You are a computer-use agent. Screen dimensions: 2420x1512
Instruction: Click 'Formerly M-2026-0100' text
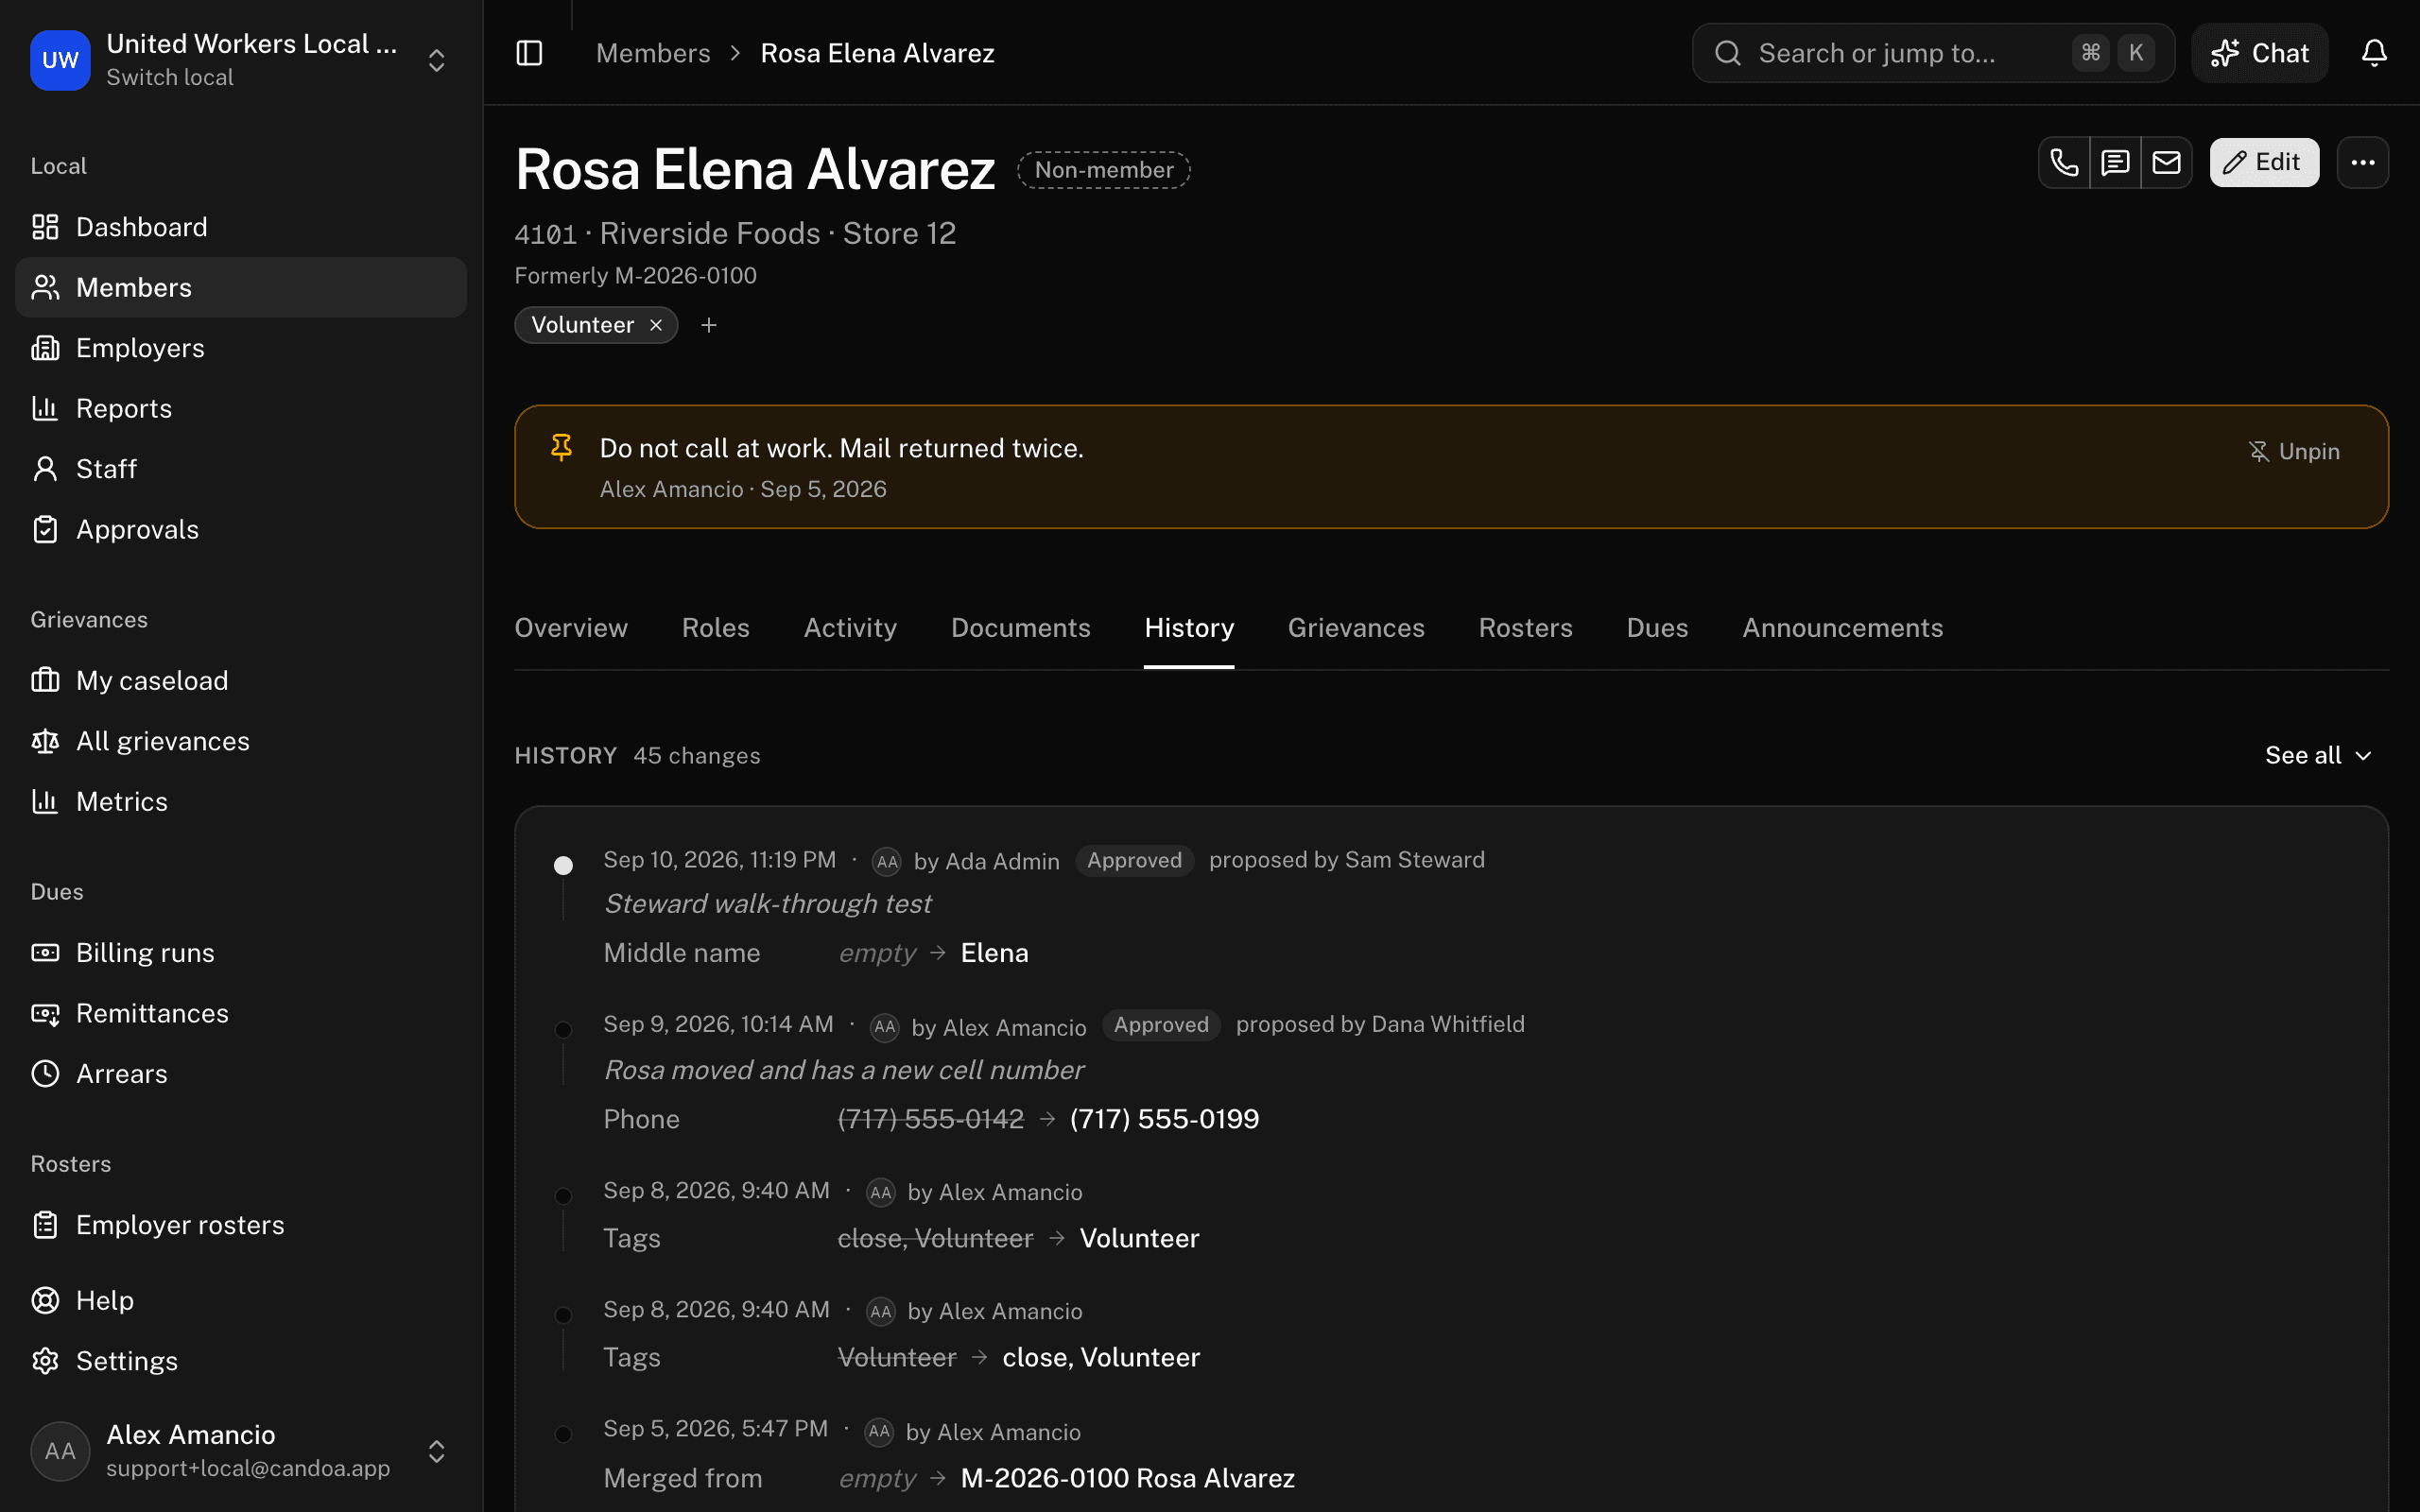(x=635, y=275)
